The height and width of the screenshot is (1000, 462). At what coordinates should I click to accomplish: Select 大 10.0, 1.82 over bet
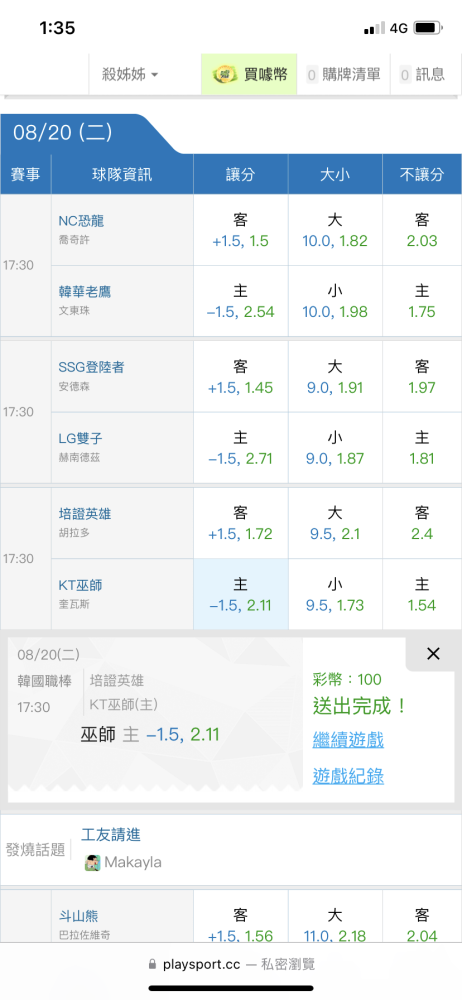(x=335, y=230)
